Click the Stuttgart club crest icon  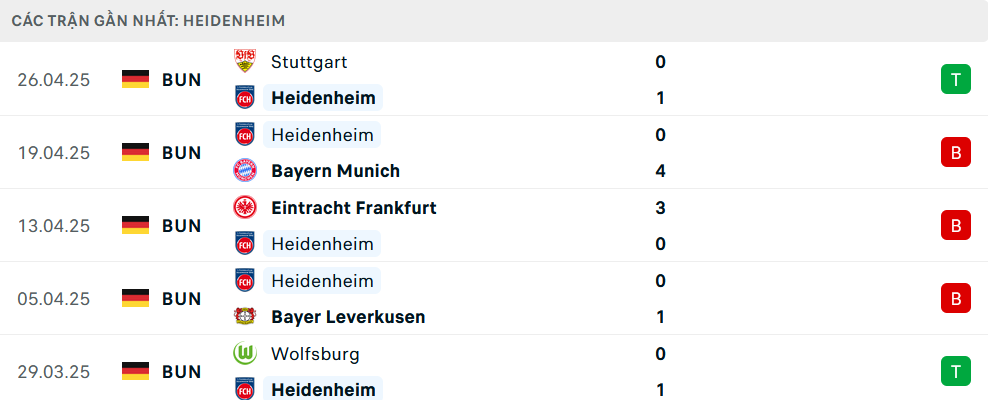click(x=244, y=61)
